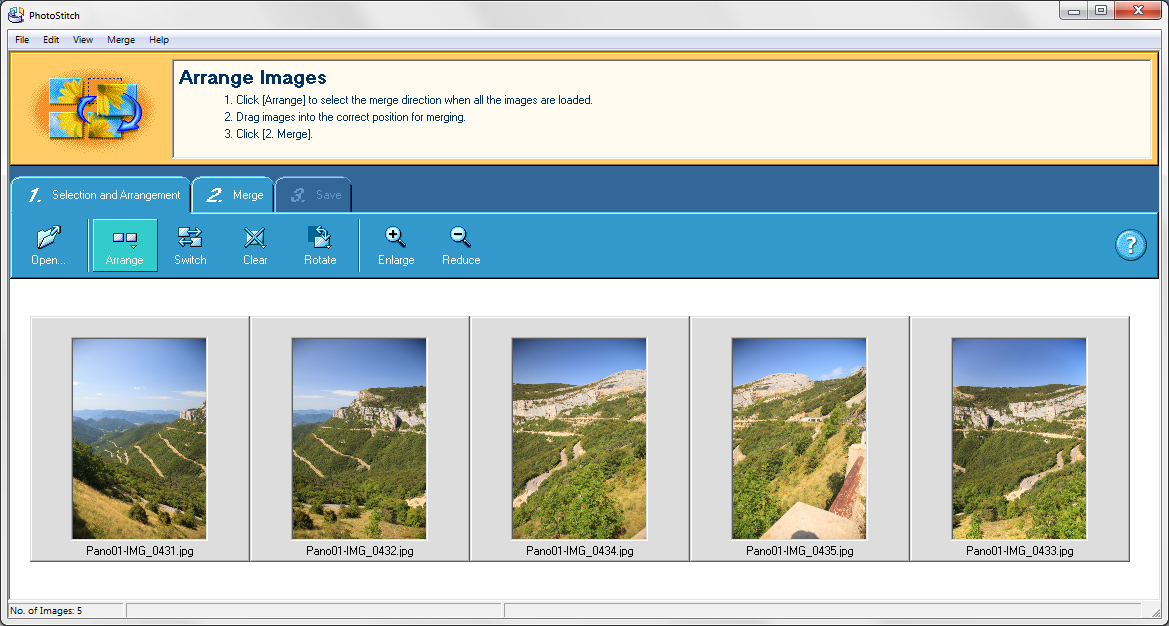Click the Switch images icon
The image size is (1169, 626).
[x=190, y=238]
